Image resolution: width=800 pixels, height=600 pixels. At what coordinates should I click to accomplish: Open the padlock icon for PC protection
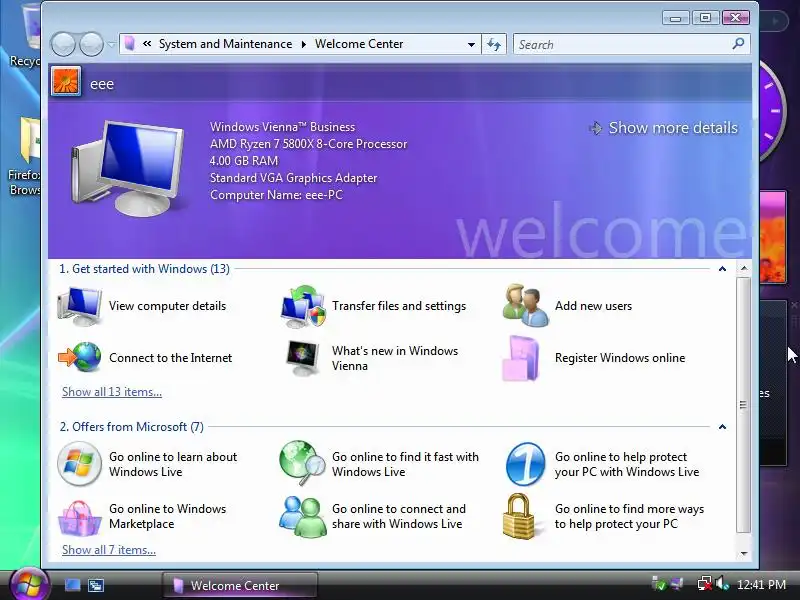click(x=518, y=516)
